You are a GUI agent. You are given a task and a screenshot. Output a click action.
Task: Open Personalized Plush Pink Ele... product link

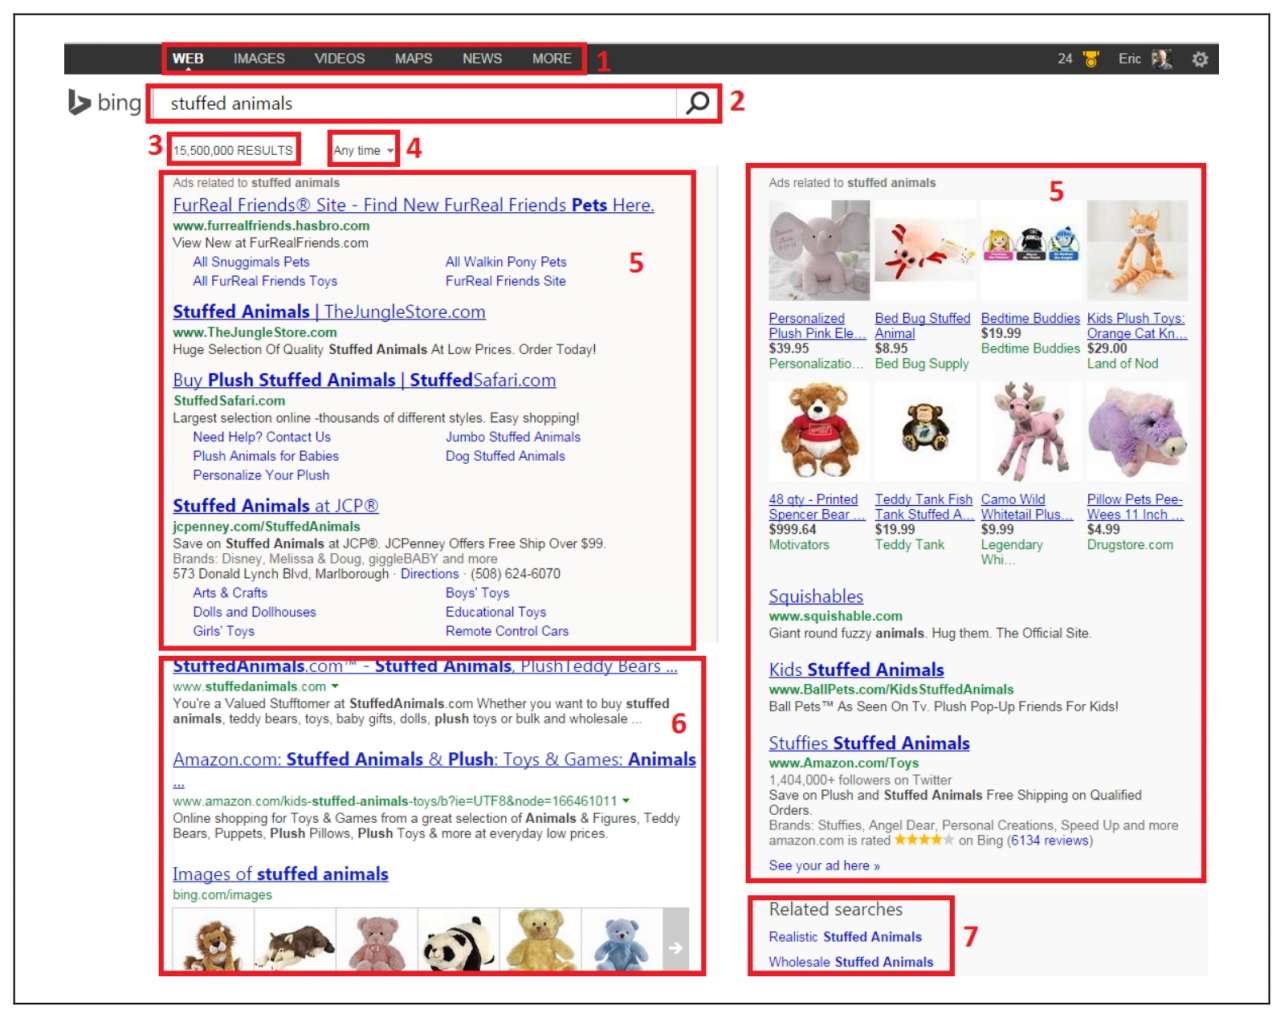[817, 326]
